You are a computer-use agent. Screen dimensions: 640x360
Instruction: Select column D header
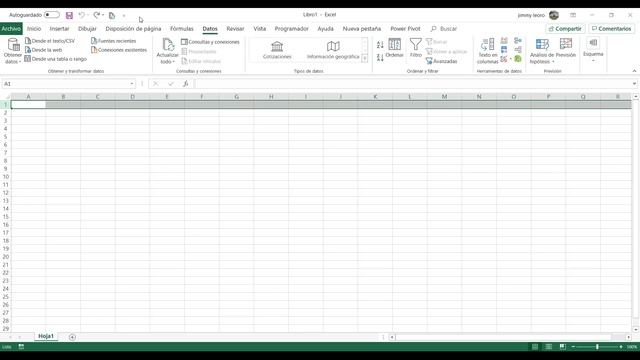[x=132, y=97]
